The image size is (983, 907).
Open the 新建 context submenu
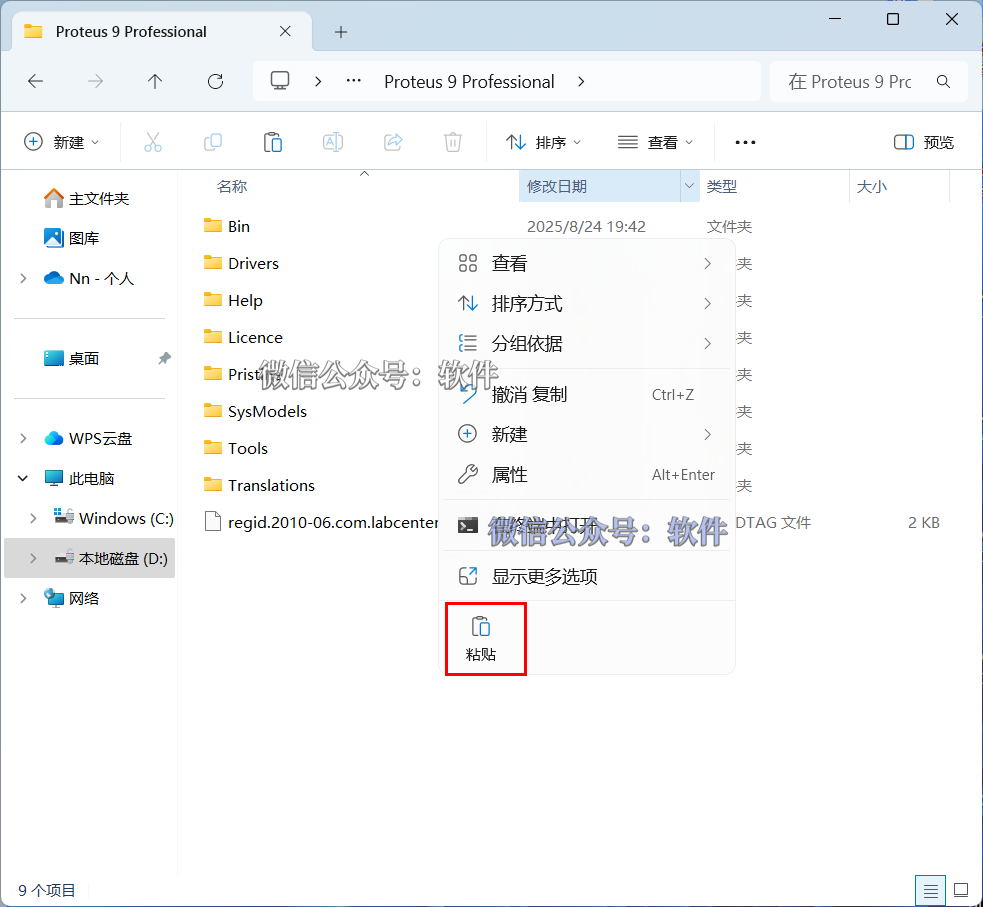coord(587,434)
